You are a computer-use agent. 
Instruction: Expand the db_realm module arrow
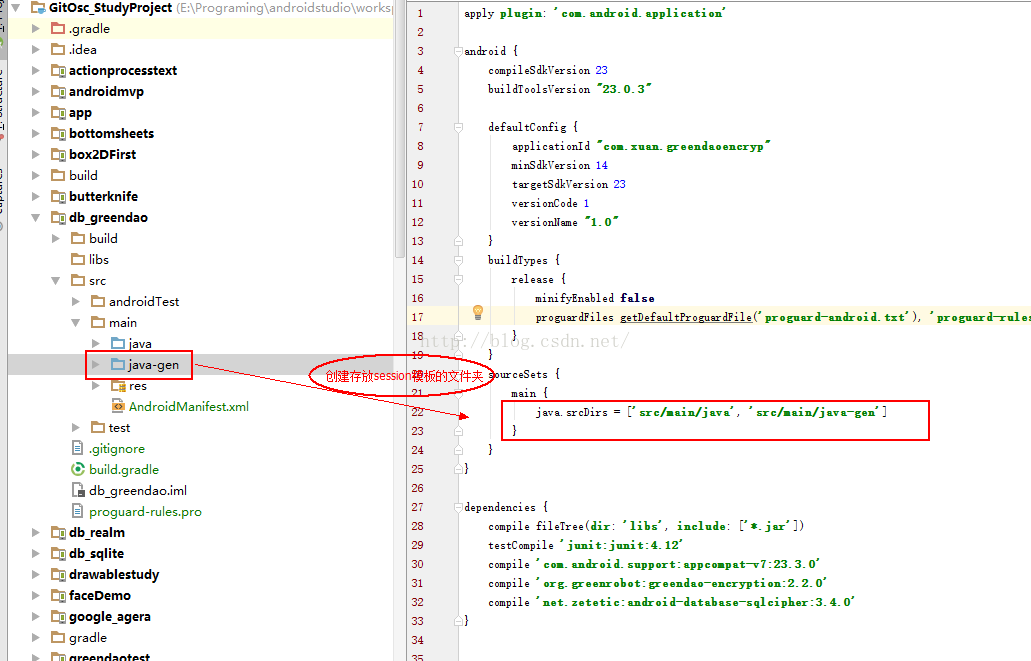pyautogui.click(x=36, y=533)
